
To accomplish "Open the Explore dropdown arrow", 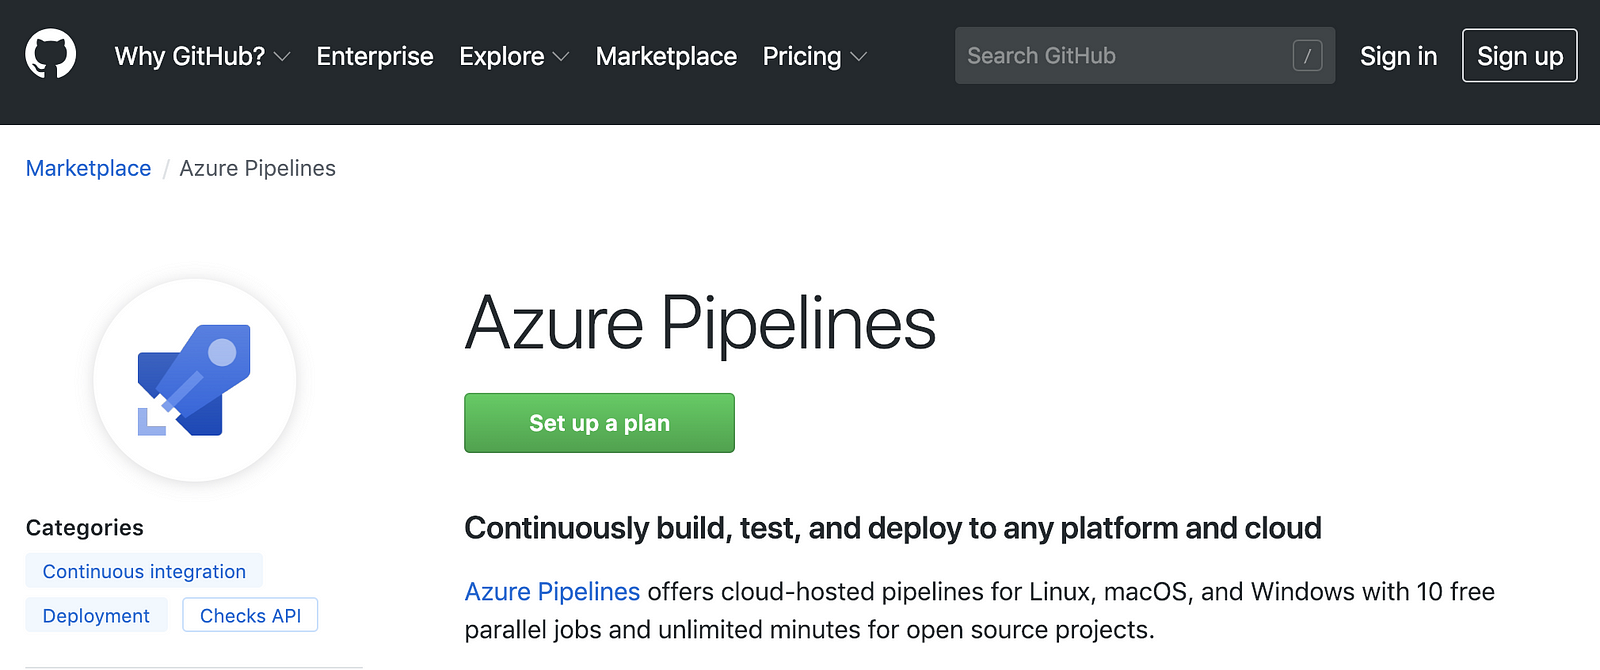I will [561, 57].
